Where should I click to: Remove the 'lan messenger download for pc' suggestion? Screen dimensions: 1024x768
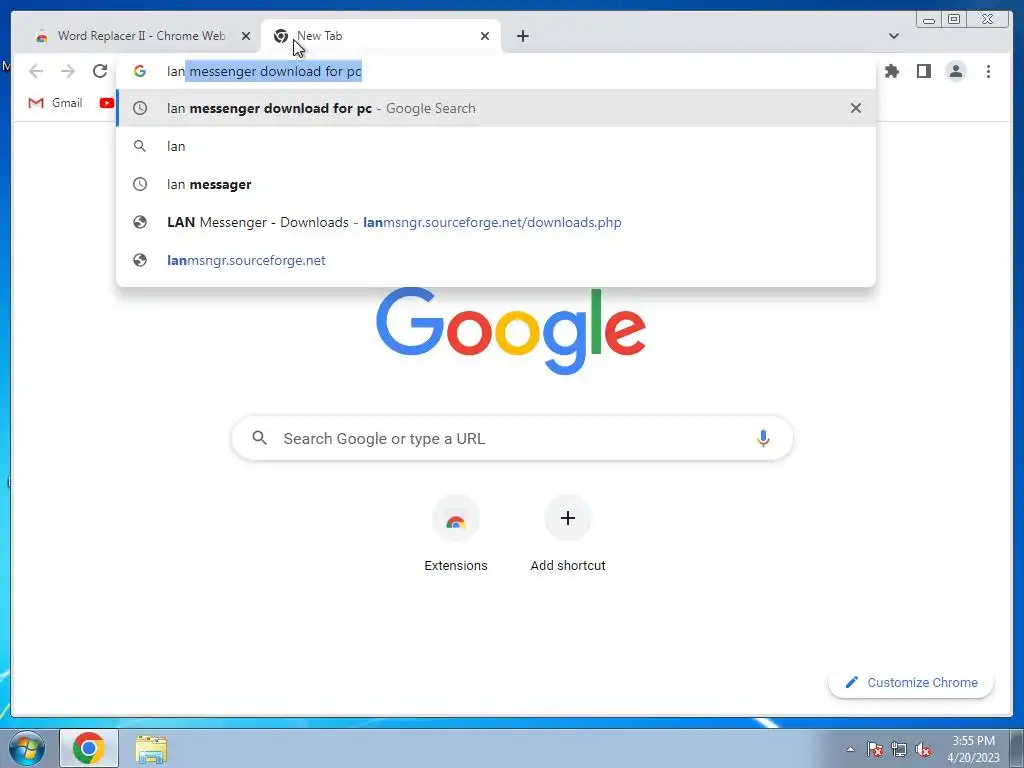(856, 108)
